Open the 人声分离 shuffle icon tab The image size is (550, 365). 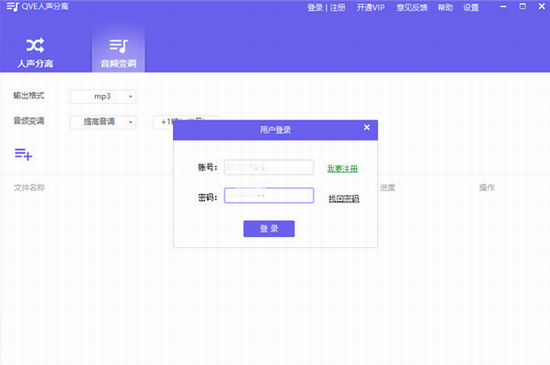35,52
